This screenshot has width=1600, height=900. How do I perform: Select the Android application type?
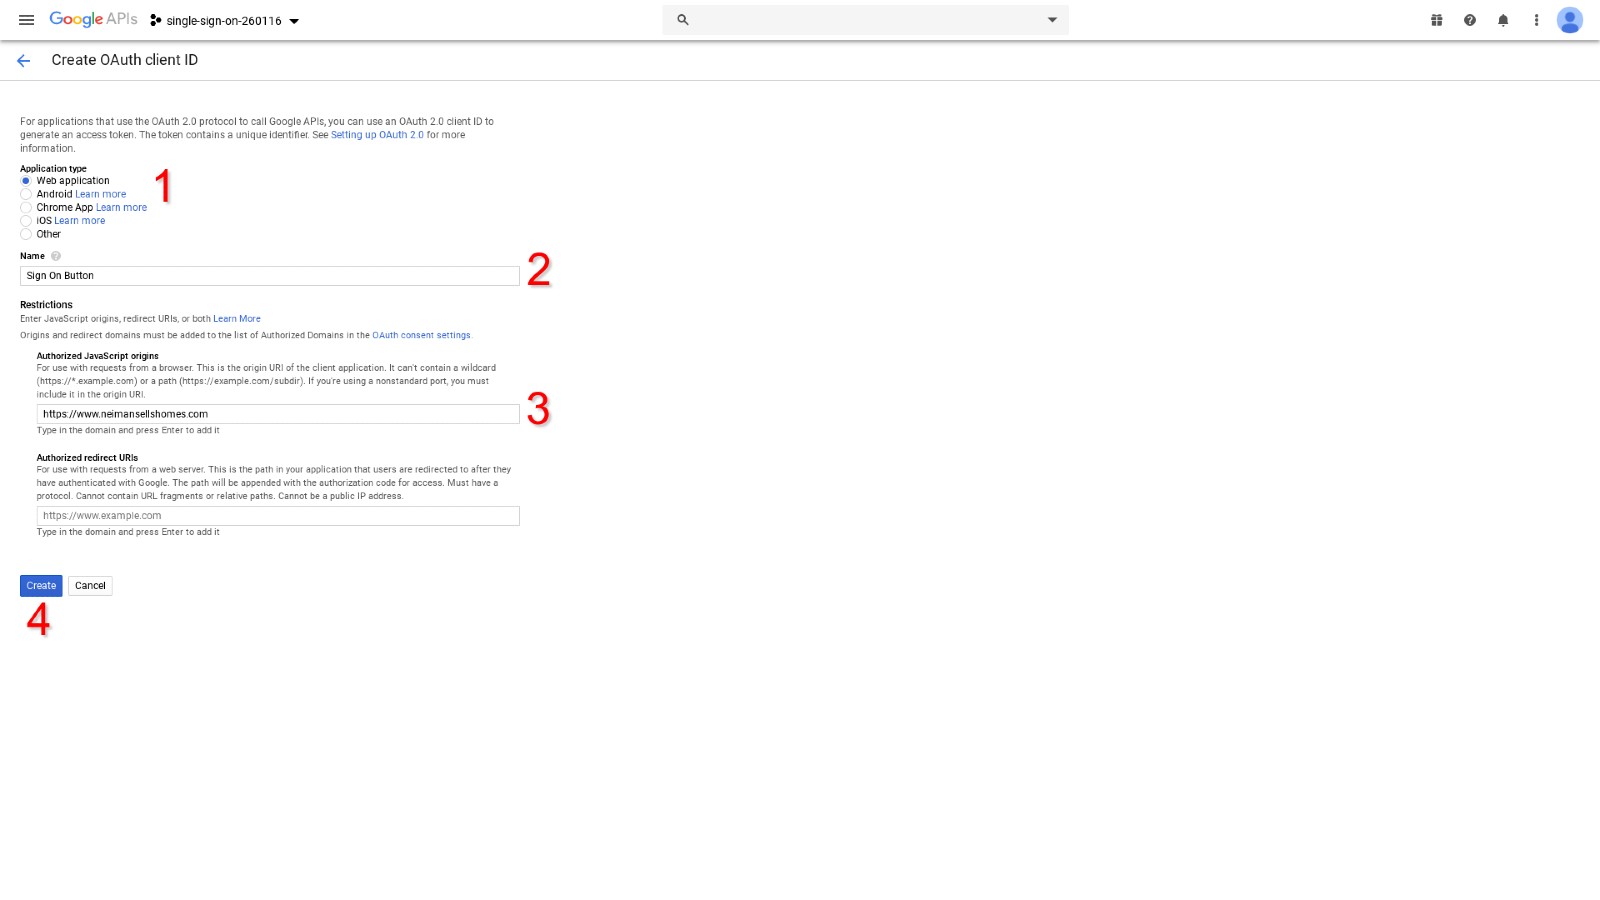(26, 194)
